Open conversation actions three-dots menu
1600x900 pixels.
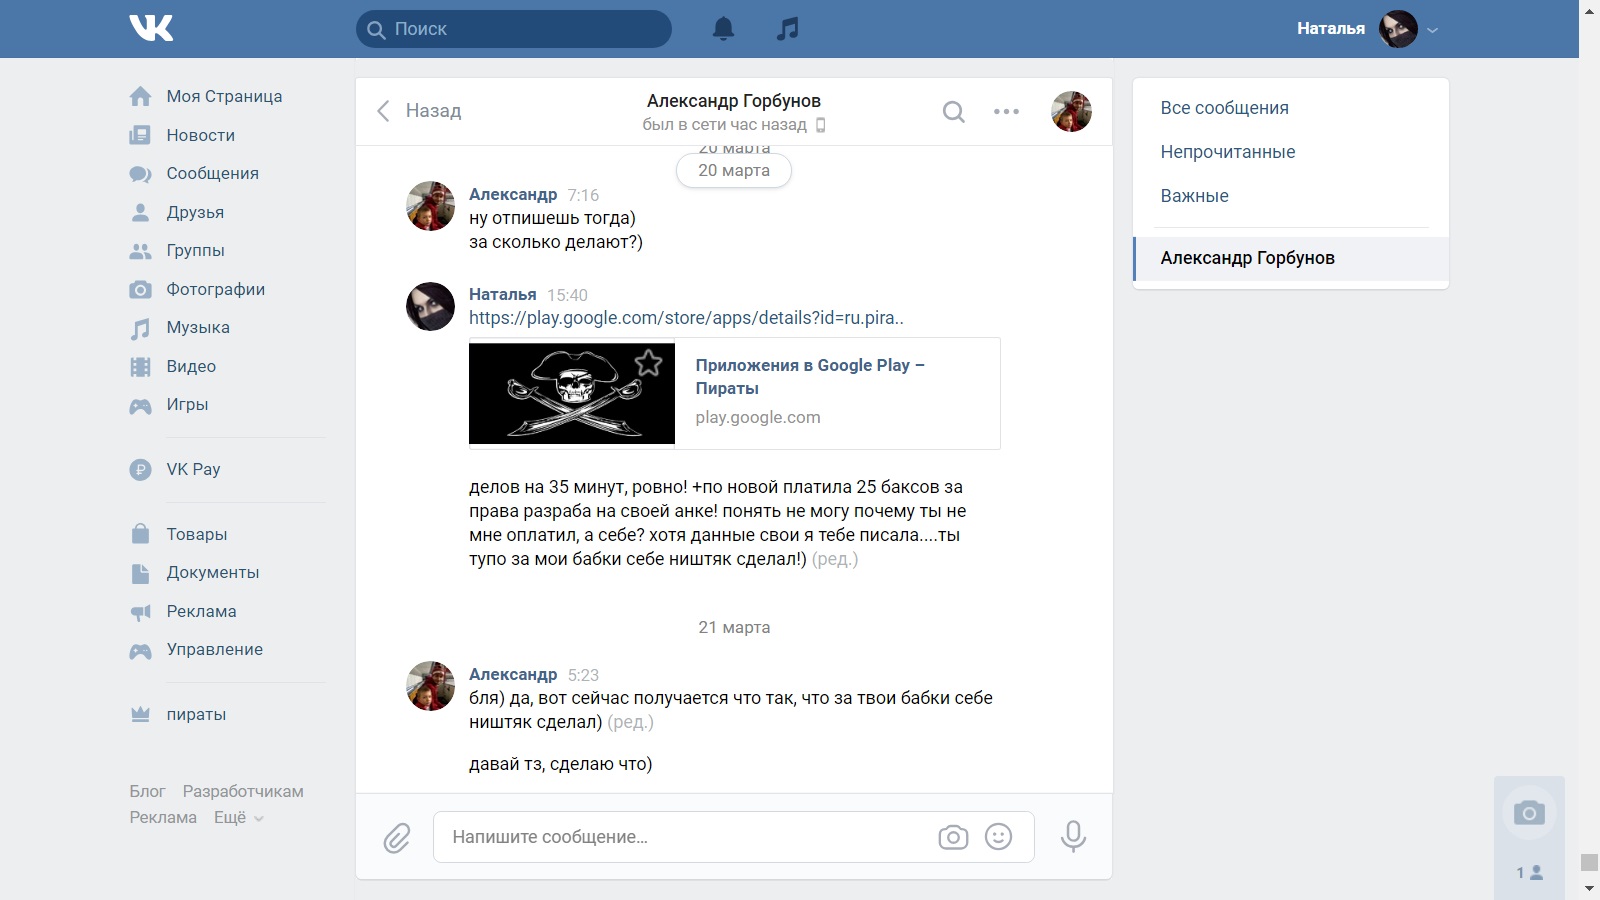1006,112
